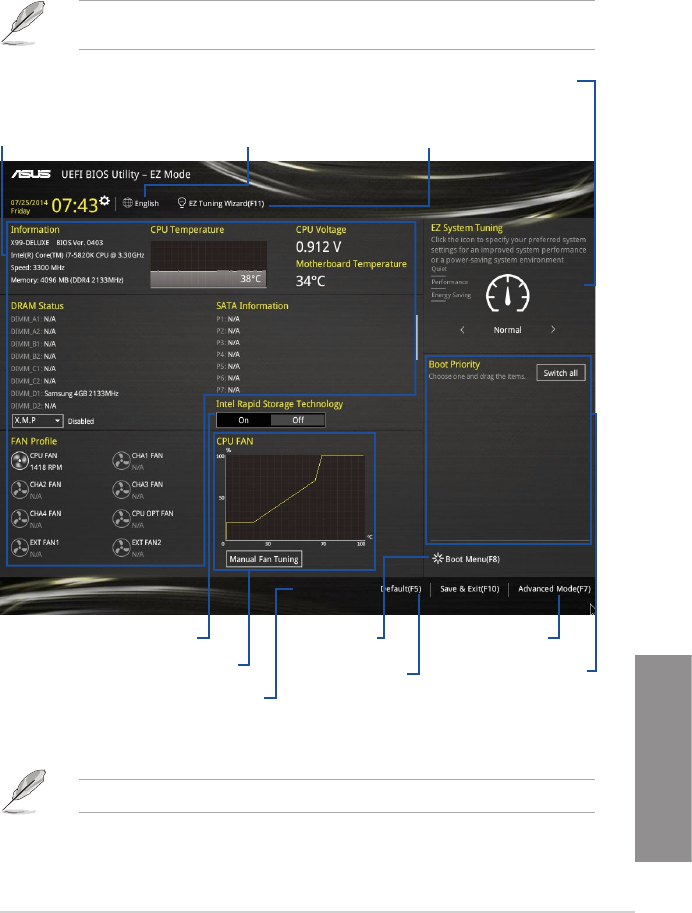Click the Switch all button

(560, 373)
